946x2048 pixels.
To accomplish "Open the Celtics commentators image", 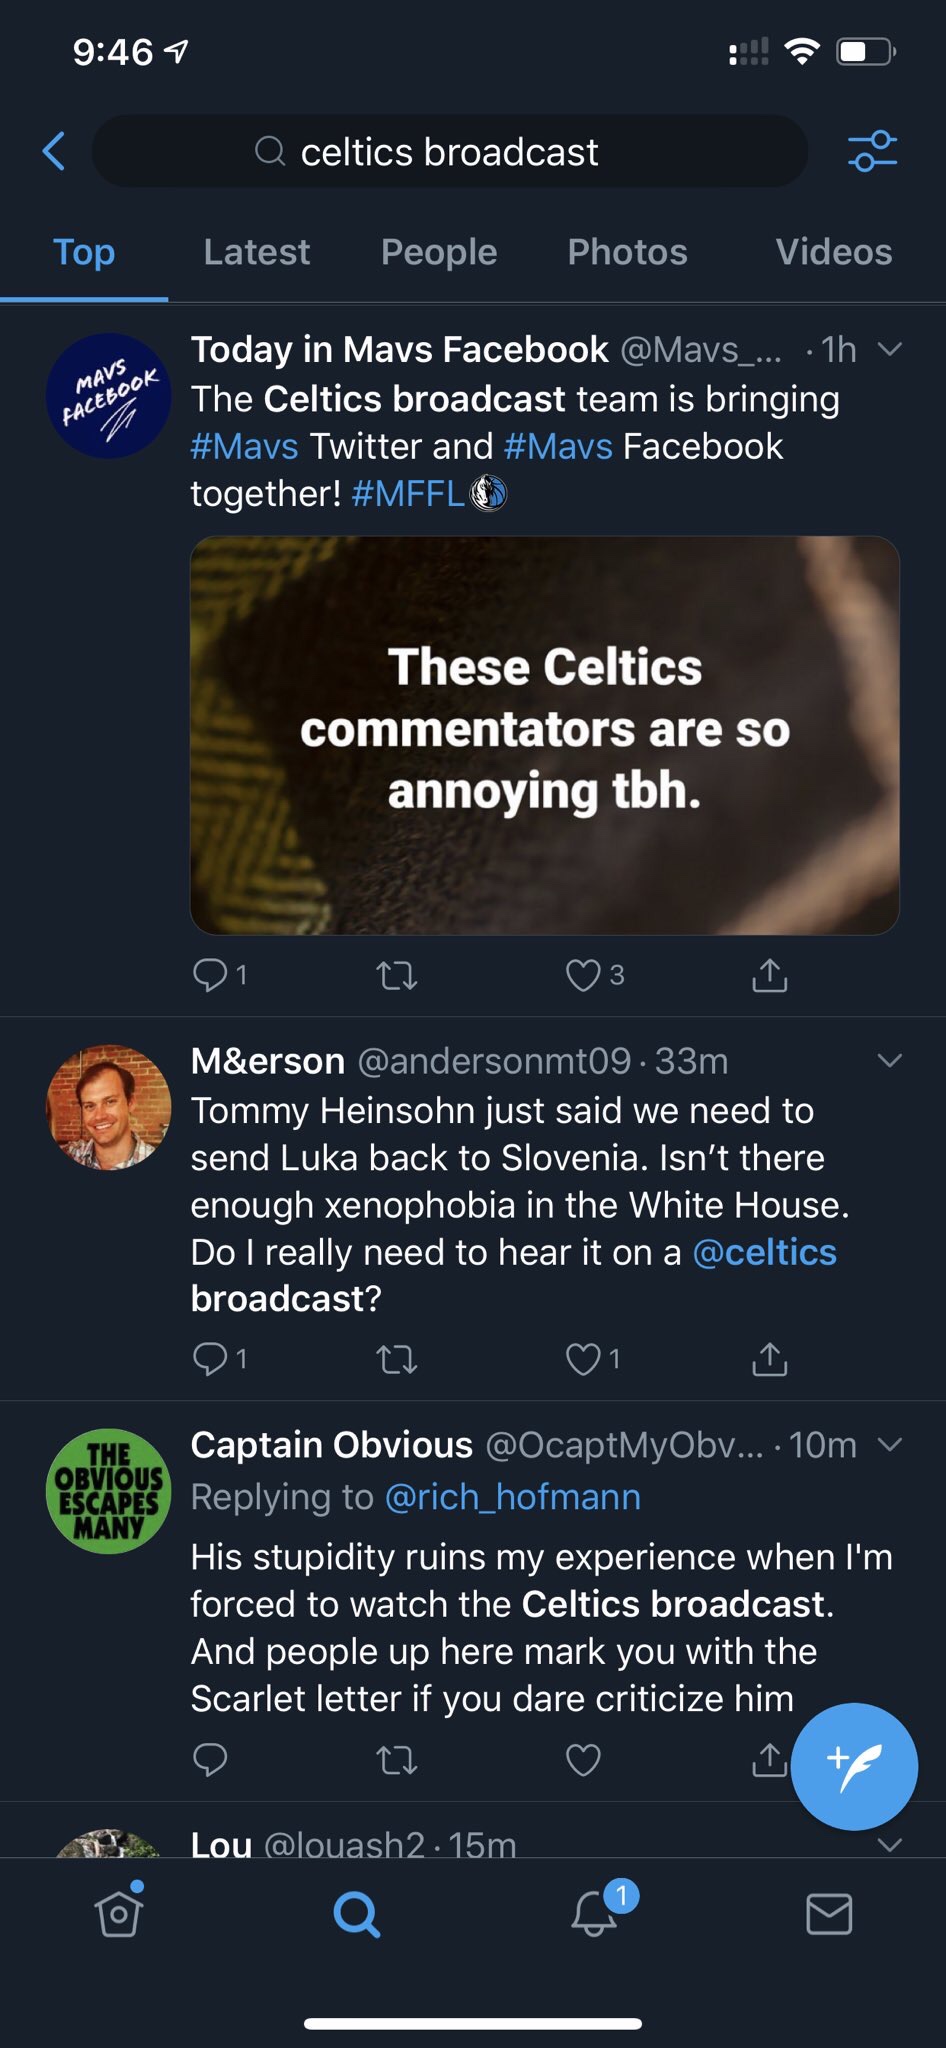I will point(545,735).
